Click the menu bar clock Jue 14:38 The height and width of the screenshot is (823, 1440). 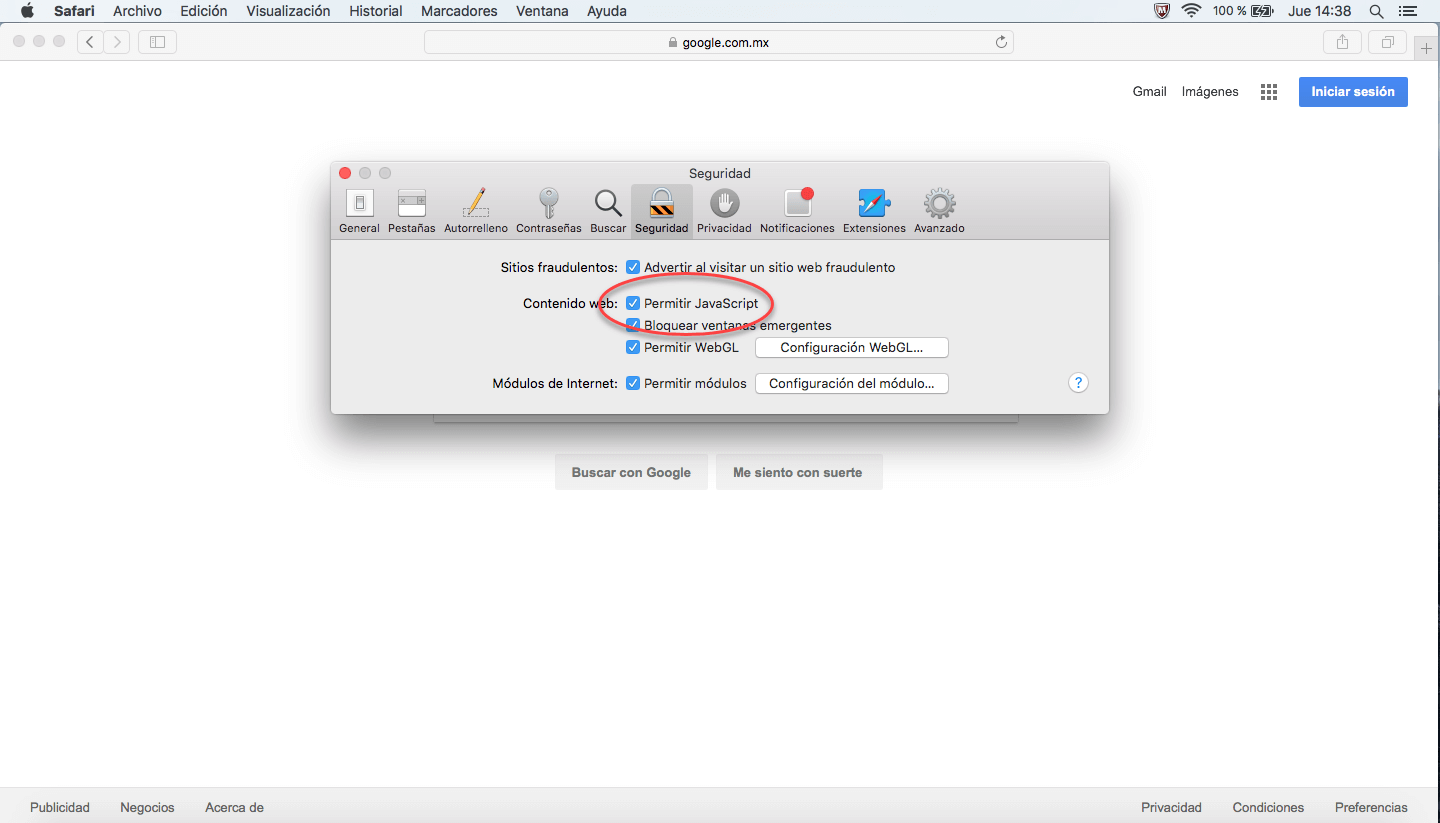(1320, 11)
